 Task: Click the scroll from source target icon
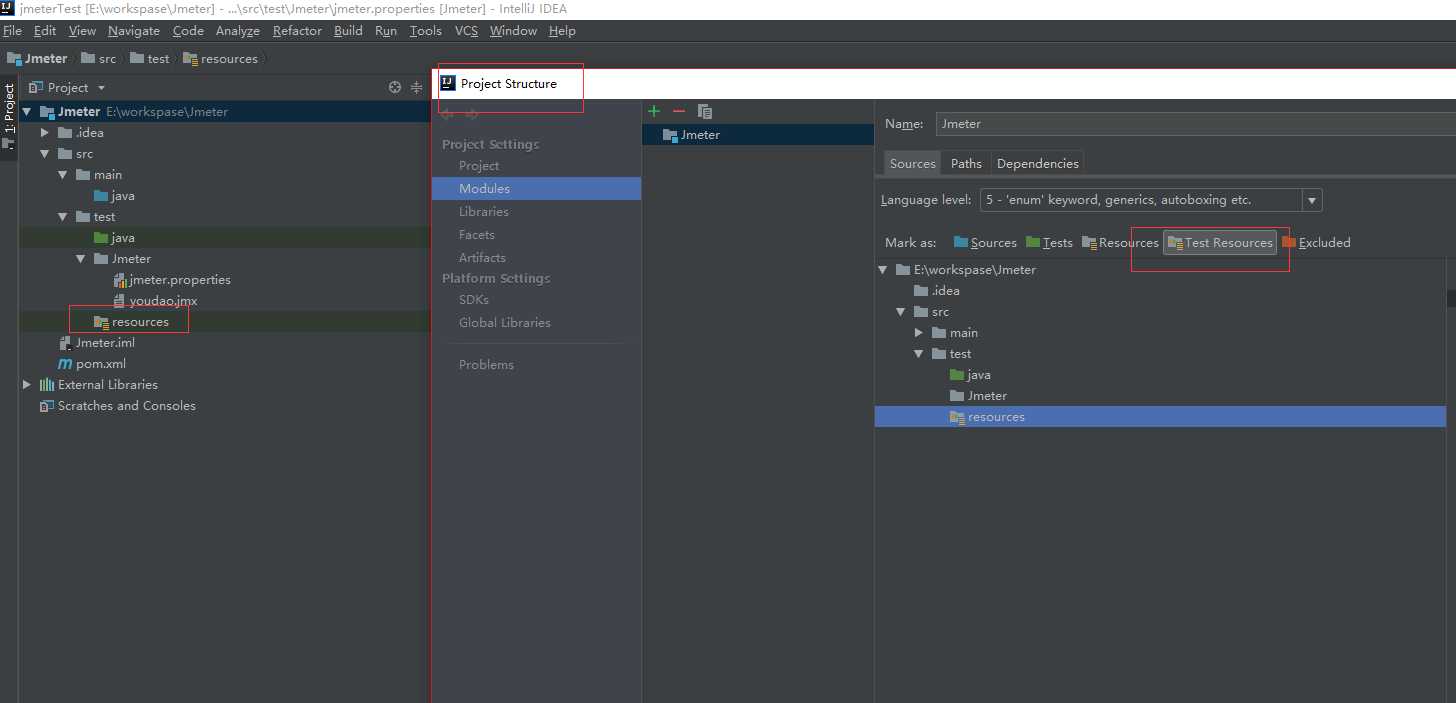coord(395,87)
